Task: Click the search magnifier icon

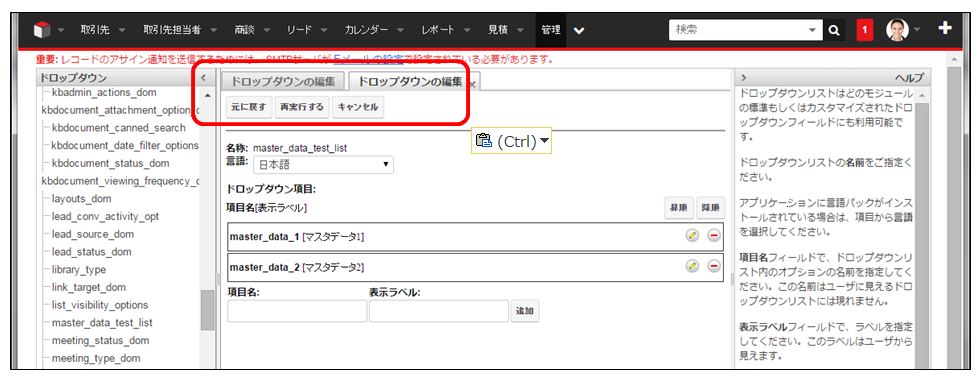Action: tap(834, 30)
